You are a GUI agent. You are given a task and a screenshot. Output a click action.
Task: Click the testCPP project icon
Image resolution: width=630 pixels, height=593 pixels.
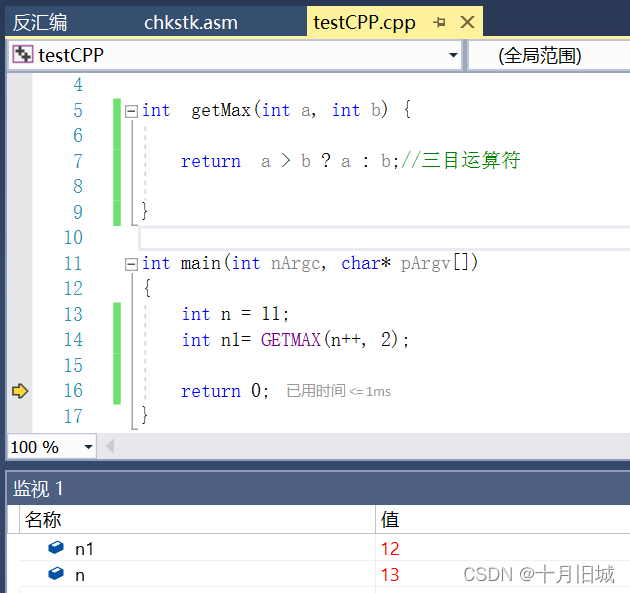[22, 55]
